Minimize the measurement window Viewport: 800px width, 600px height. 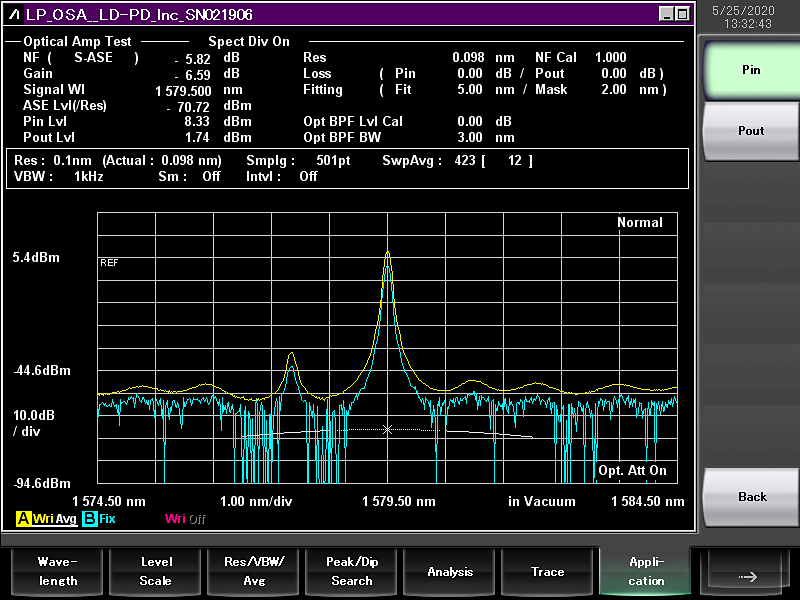coord(666,14)
